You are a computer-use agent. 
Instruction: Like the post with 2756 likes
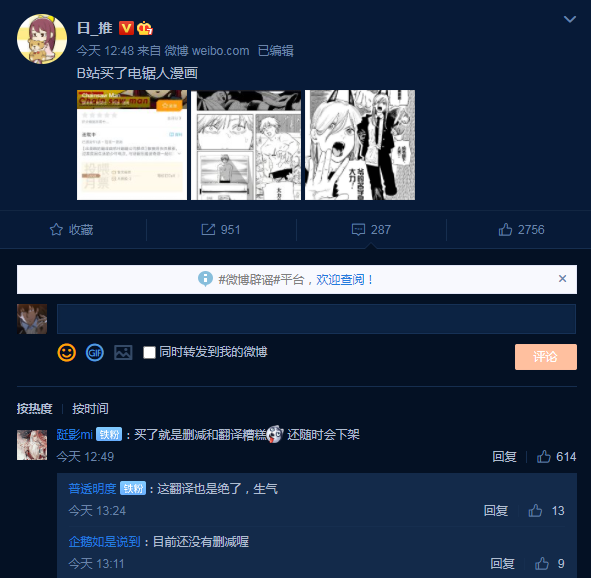(505, 229)
